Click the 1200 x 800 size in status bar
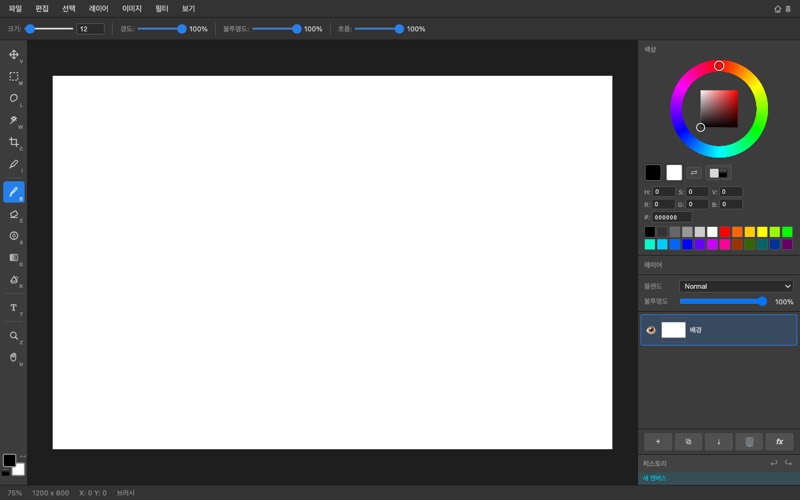The width and height of the screenshot is (800, 500). pos(51,493)
